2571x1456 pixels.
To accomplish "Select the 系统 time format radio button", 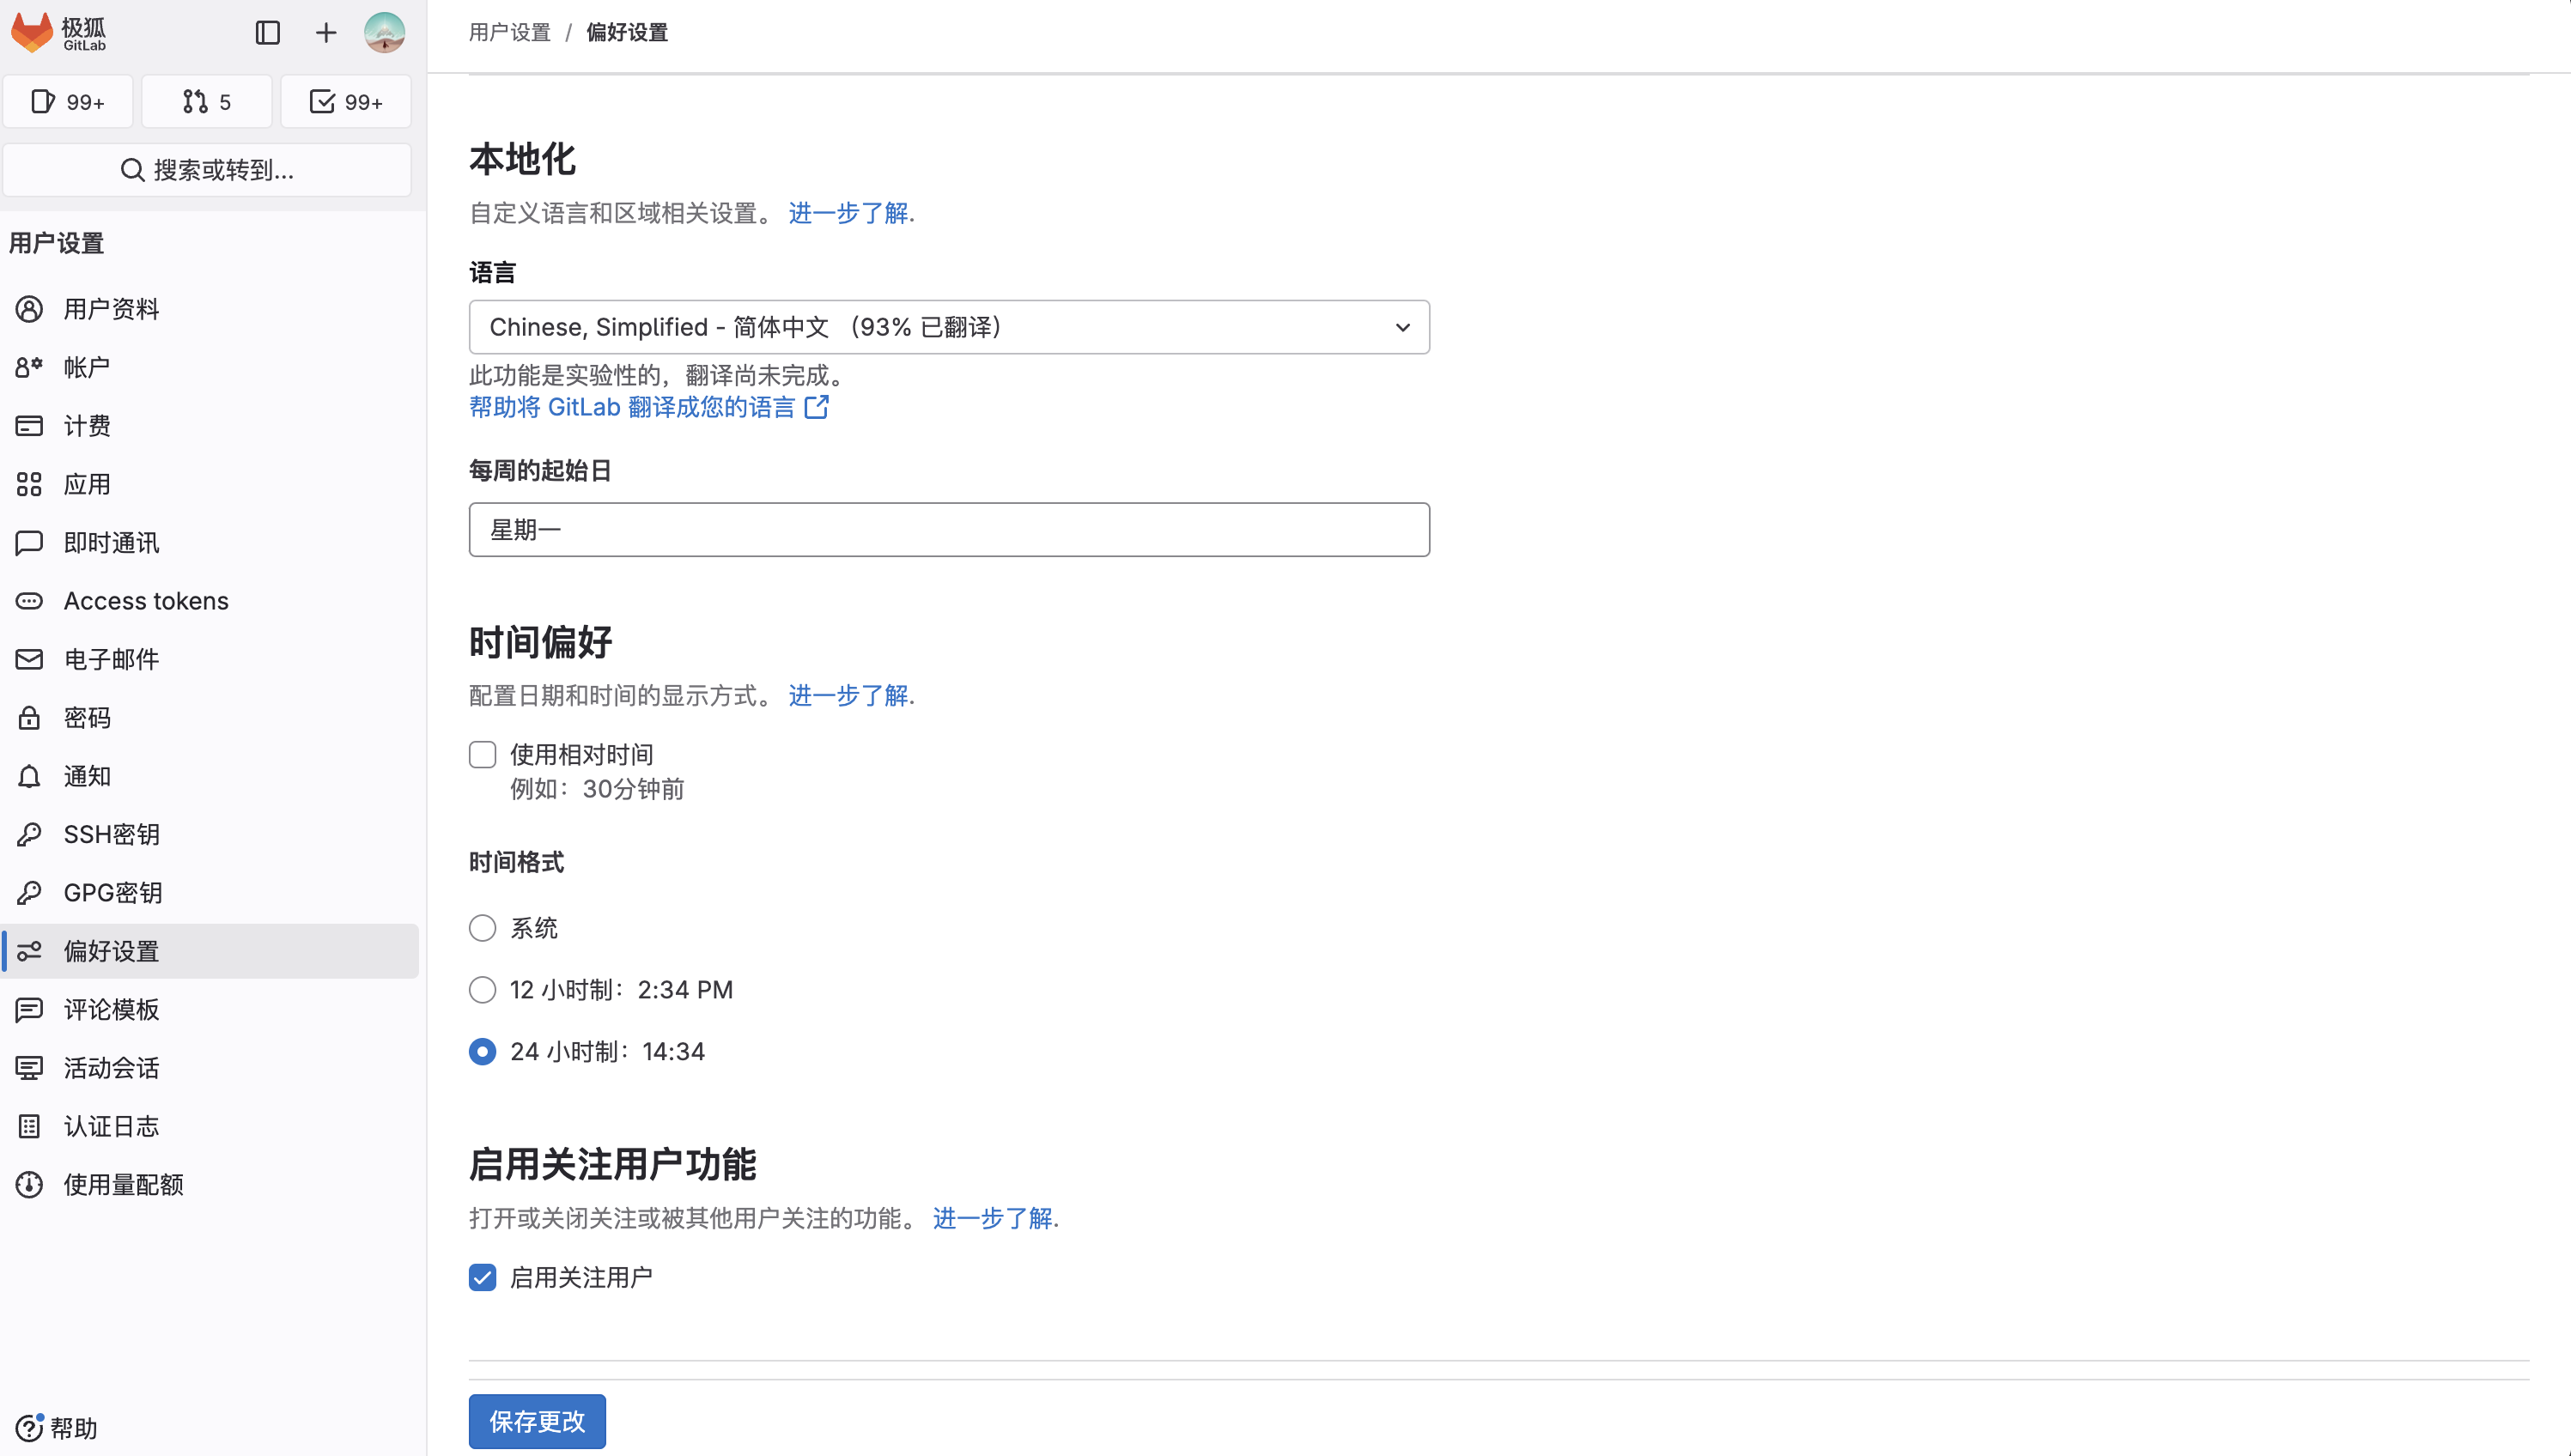I will pos(483,928).
